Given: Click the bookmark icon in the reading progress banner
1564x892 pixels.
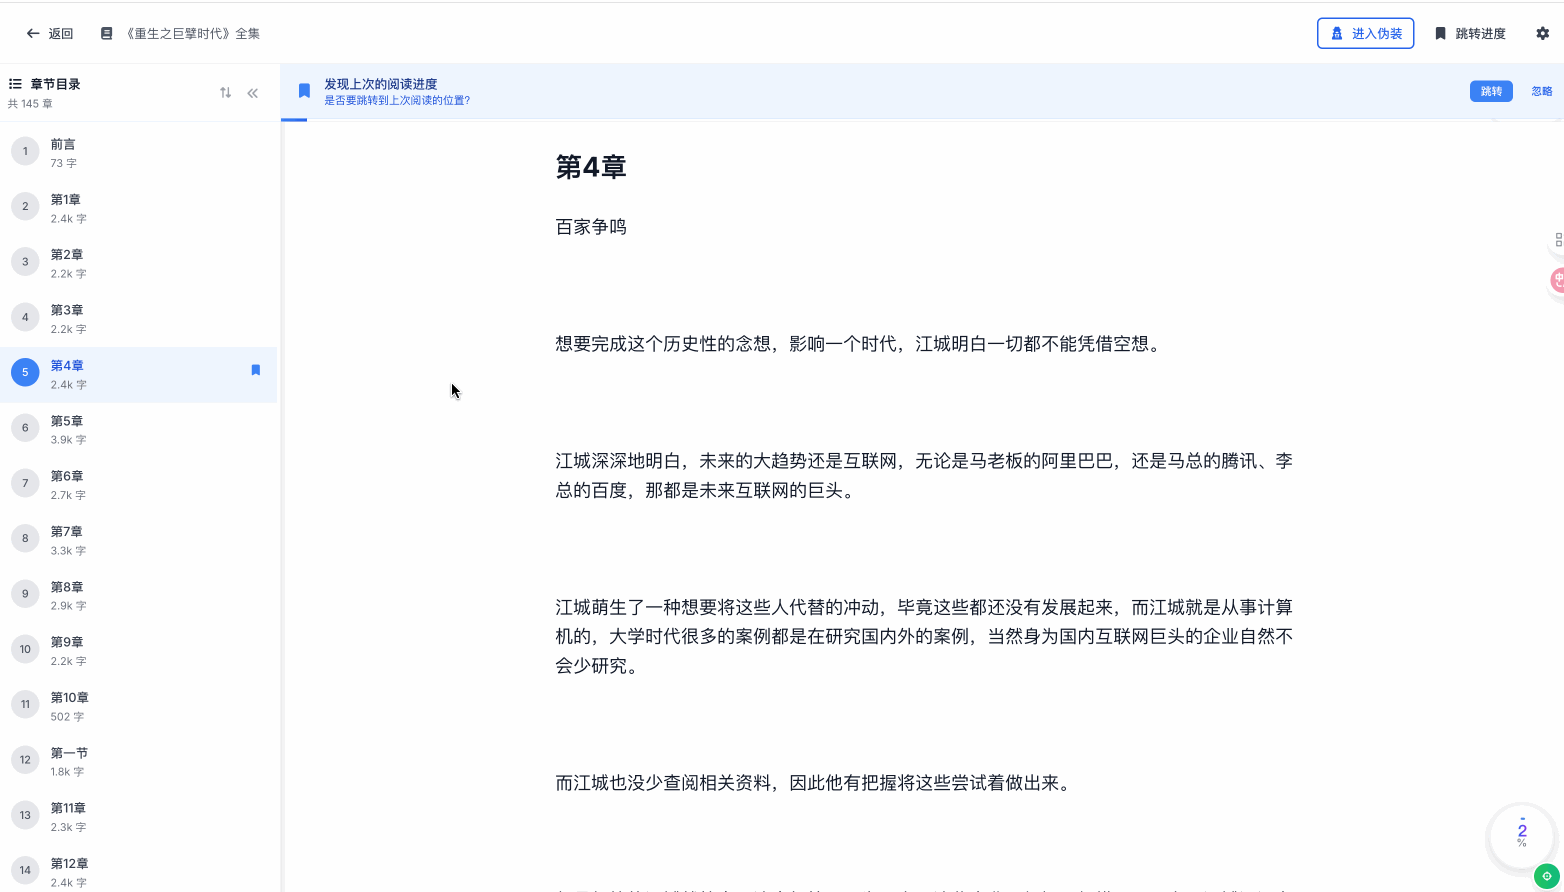Looking at the screenshot, I should [x=303, y=90].
